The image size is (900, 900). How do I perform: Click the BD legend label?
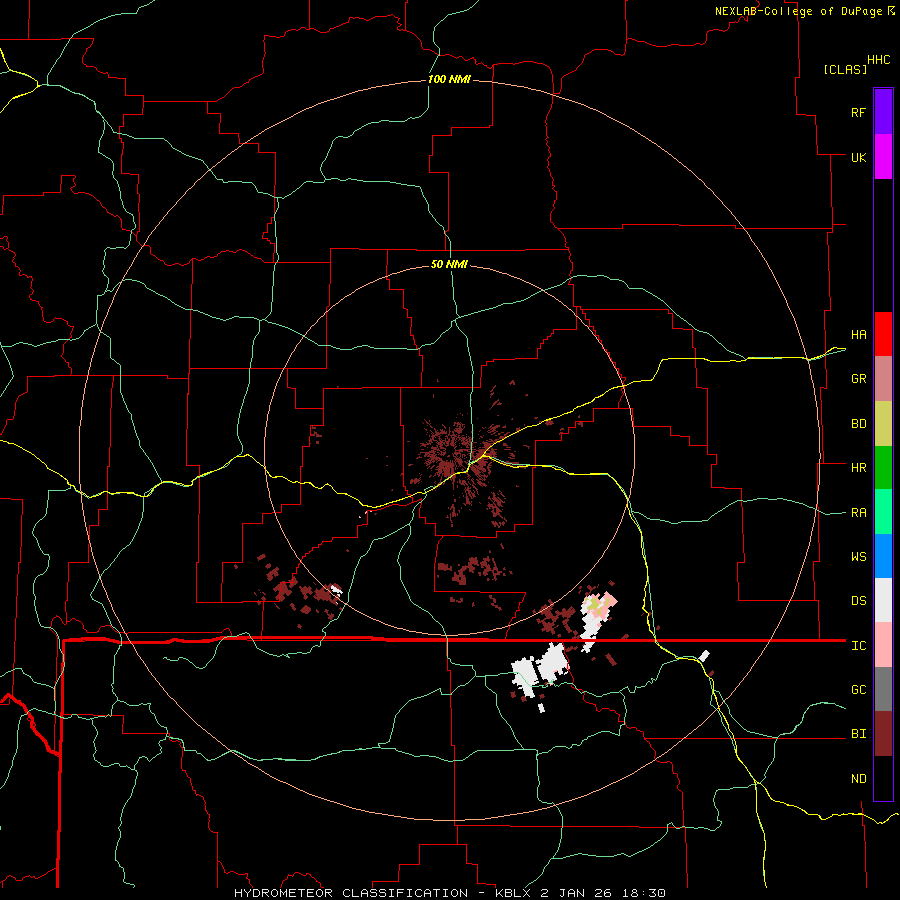point(858,424)
